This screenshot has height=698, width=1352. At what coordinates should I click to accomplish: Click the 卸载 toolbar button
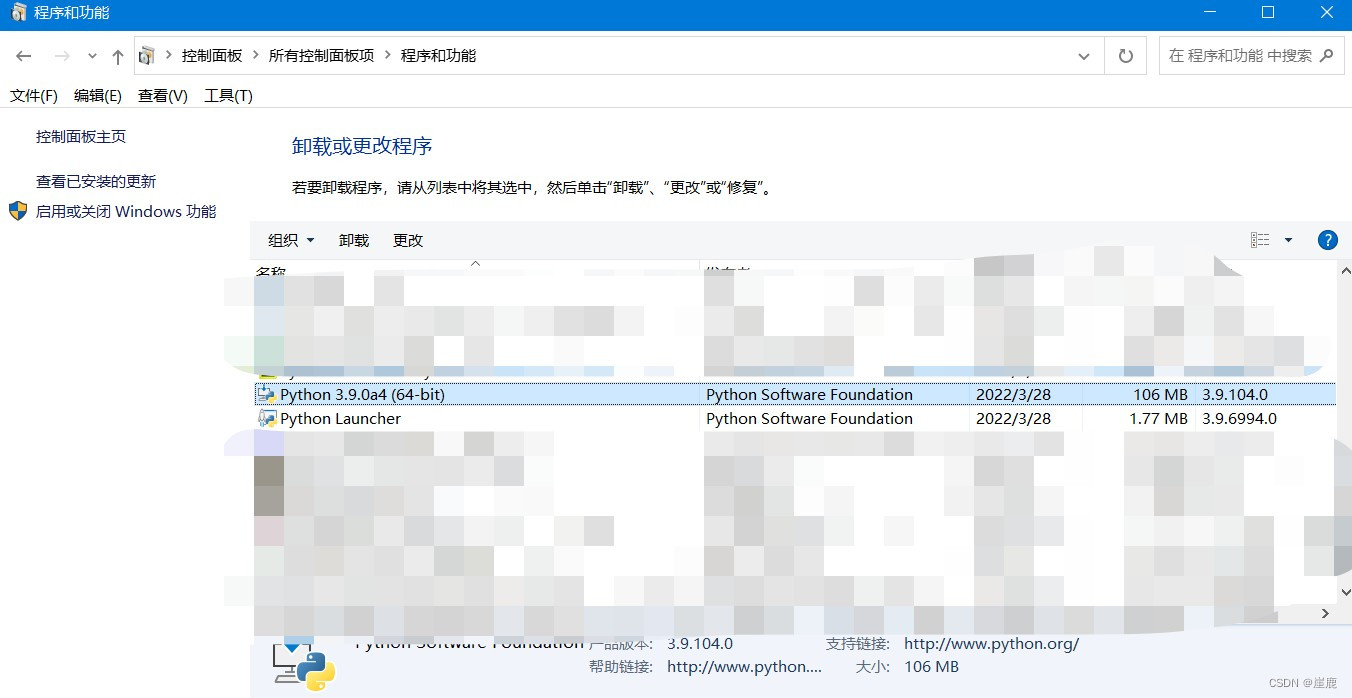(354, 240)
